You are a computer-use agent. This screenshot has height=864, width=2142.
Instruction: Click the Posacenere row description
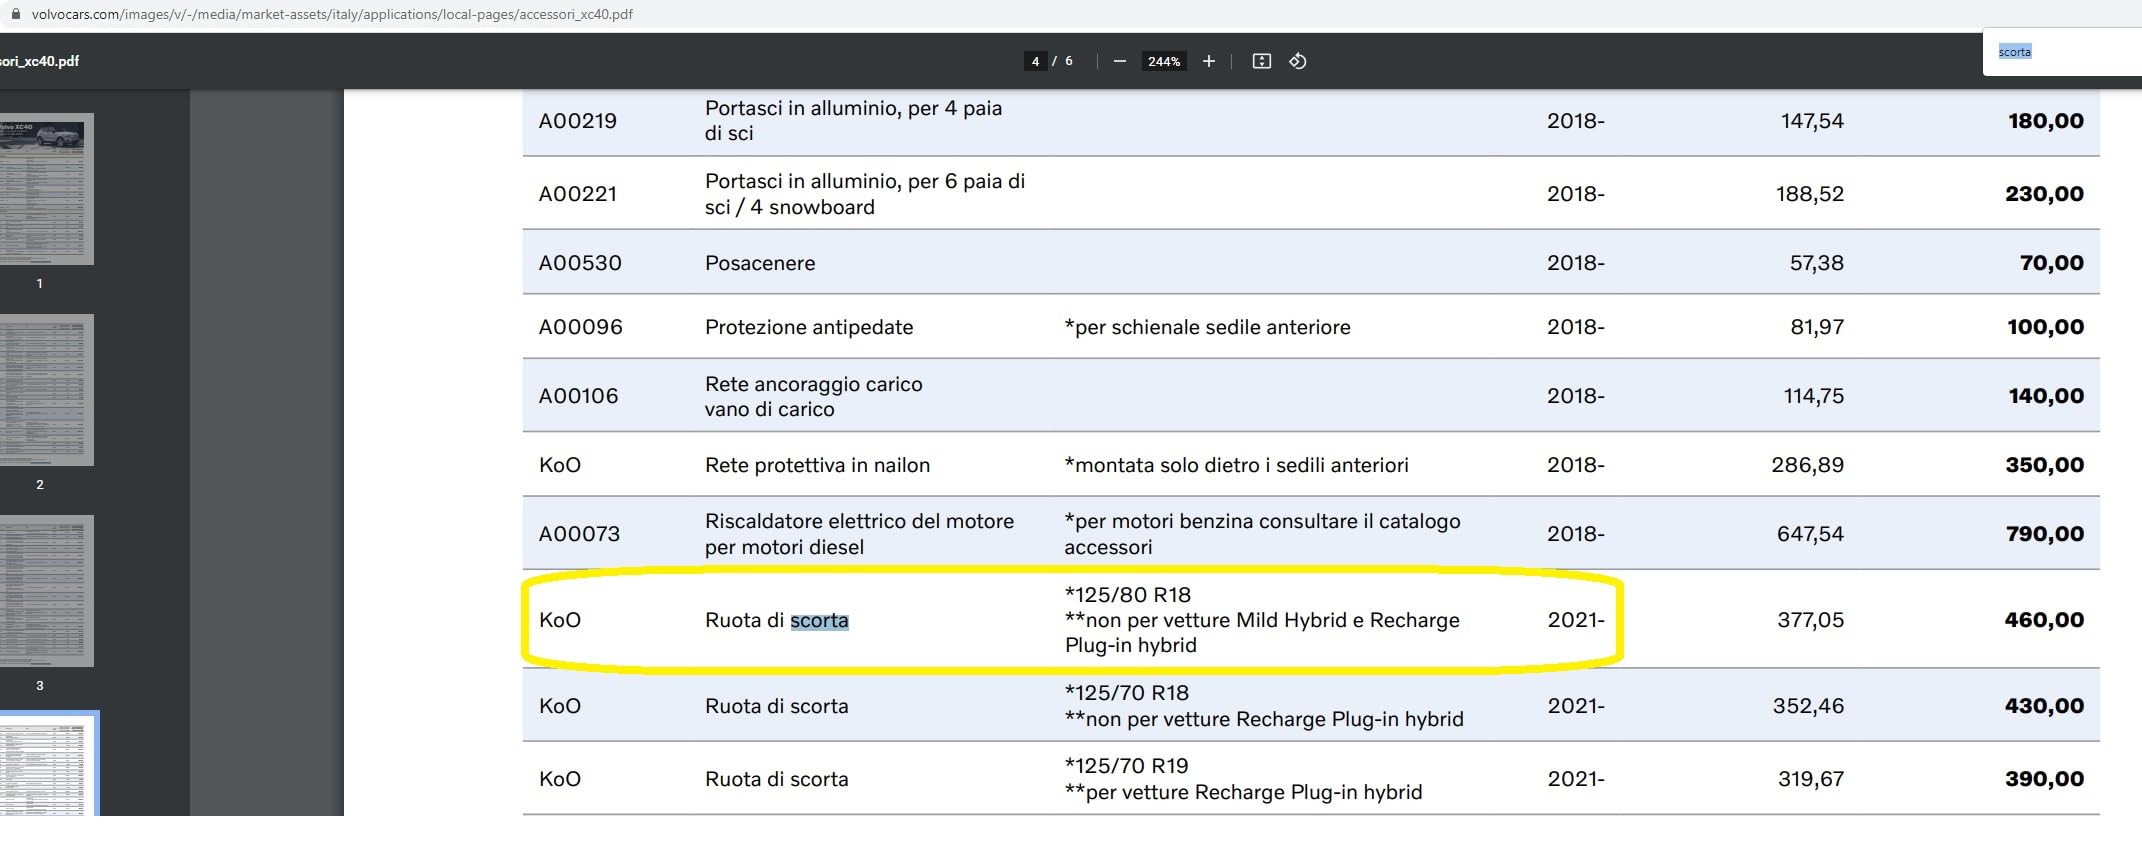[760, 263]
